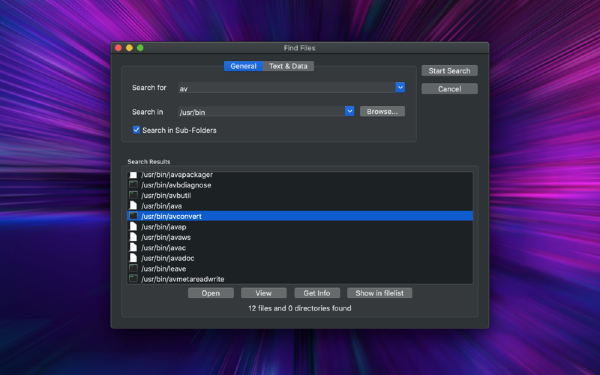The image size is (600, 375).
Task: Click the executable icon beside /usr/bin/avmetareadwrite
Action: click(133, 279)
